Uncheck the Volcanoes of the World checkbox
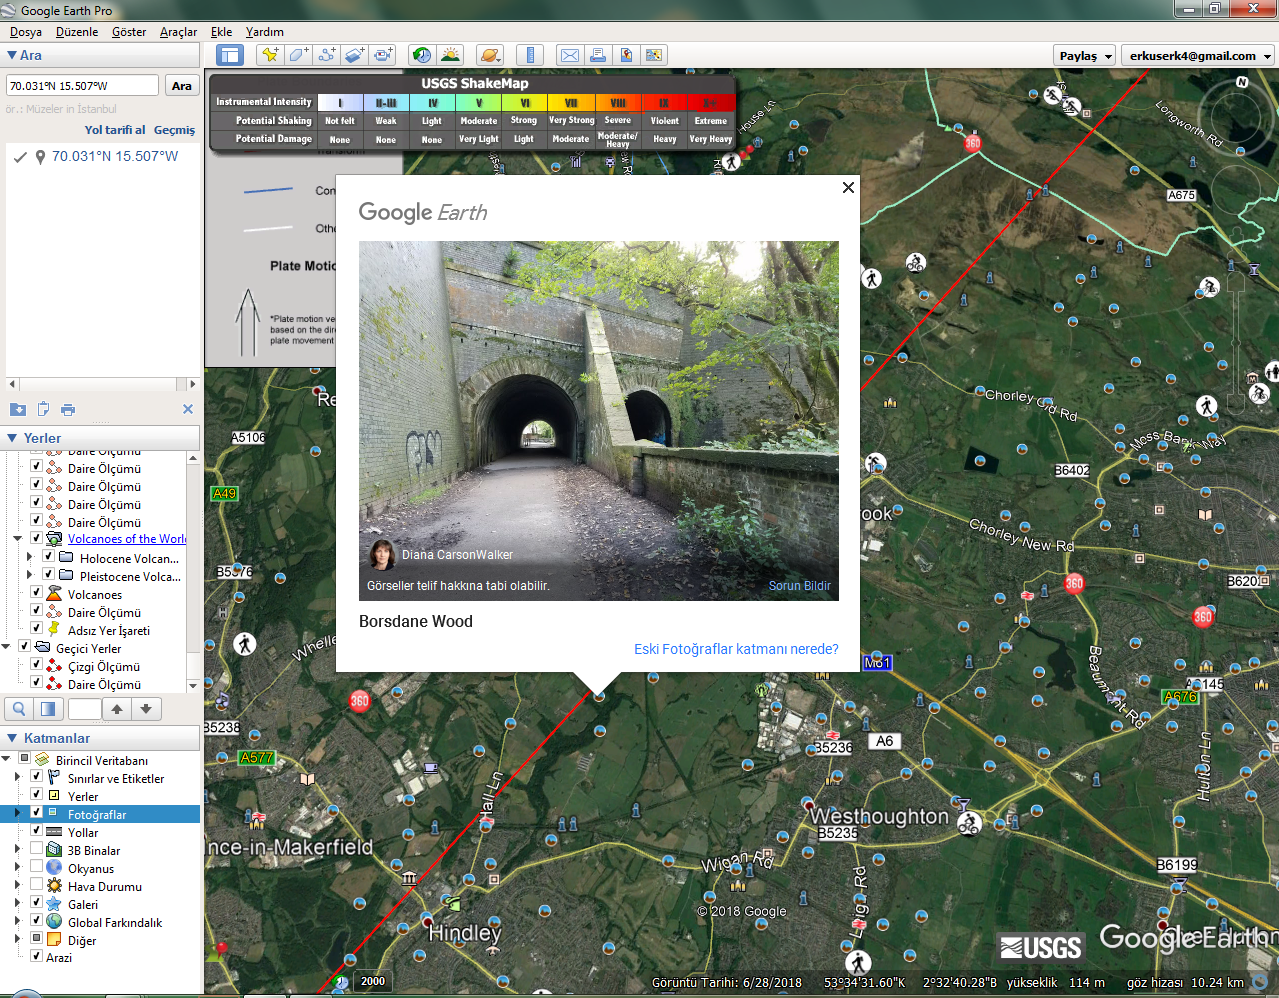 click(x=36, y=538)
